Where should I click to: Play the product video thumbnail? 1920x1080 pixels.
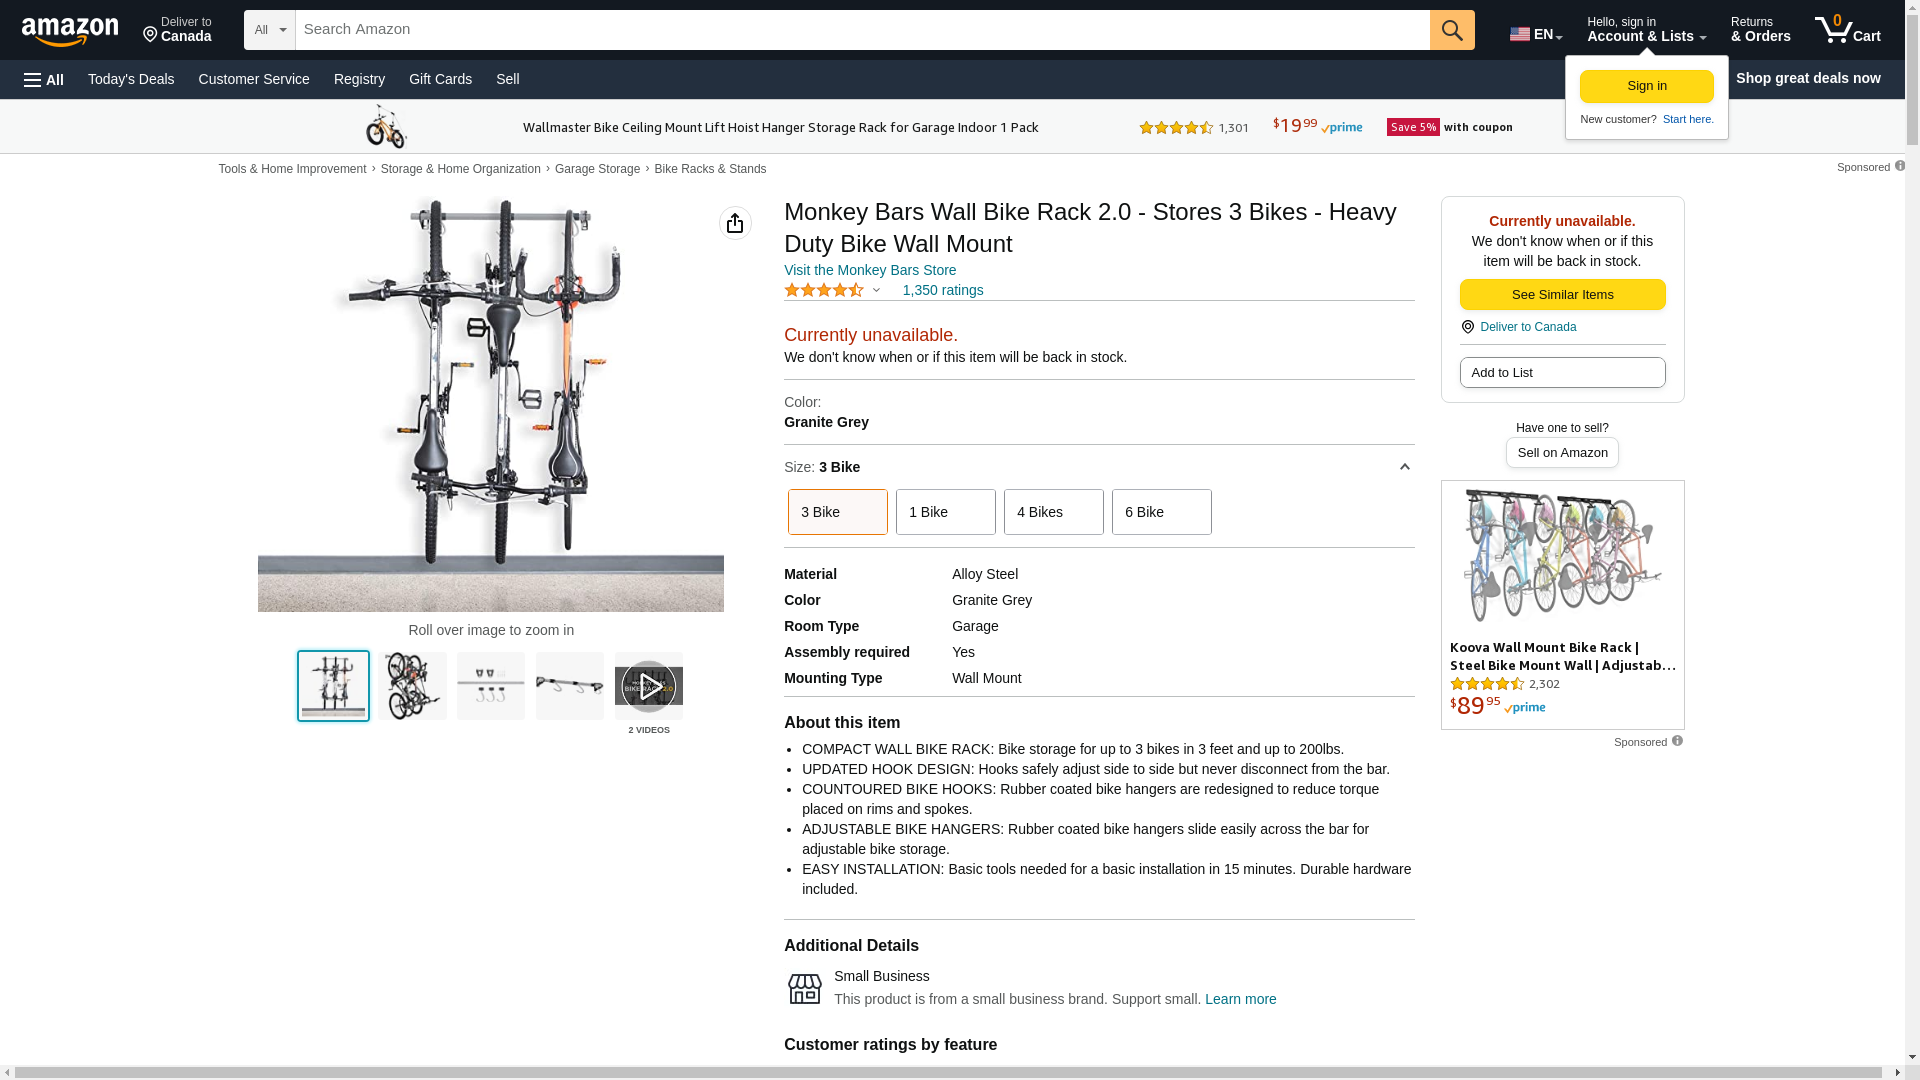pyautogui.click(x=648, y=686)
